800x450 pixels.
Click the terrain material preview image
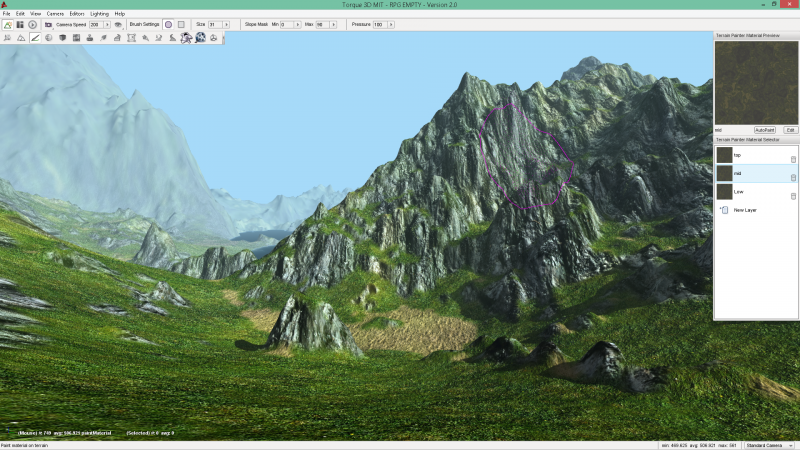click(x=755, y=83)
